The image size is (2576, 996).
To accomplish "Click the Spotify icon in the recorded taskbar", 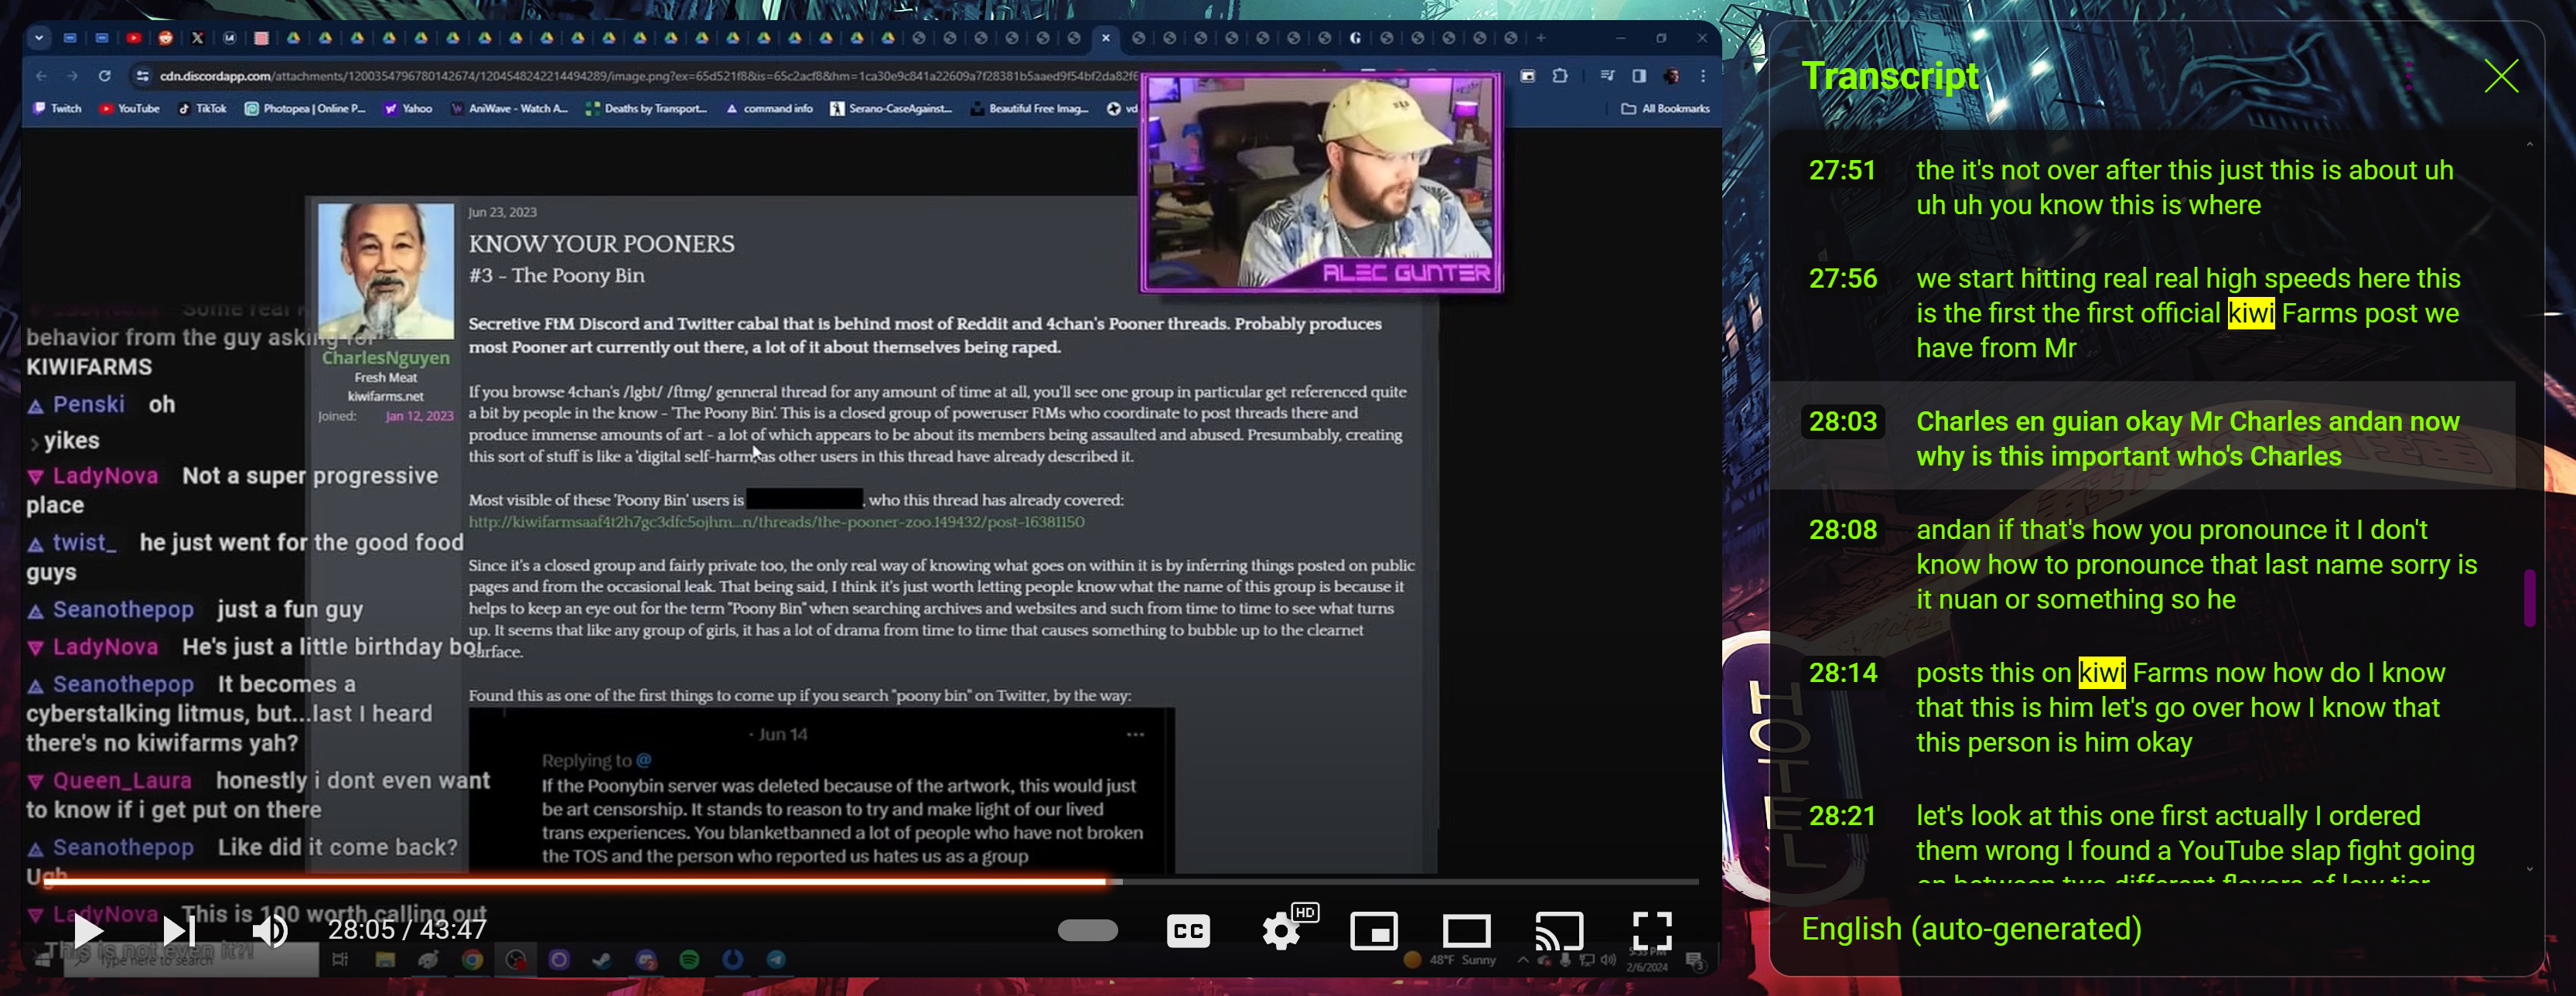I will tap(689, 960).
